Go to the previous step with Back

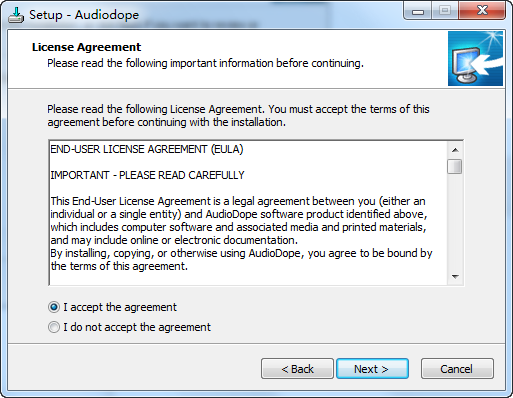pos(297,369)
